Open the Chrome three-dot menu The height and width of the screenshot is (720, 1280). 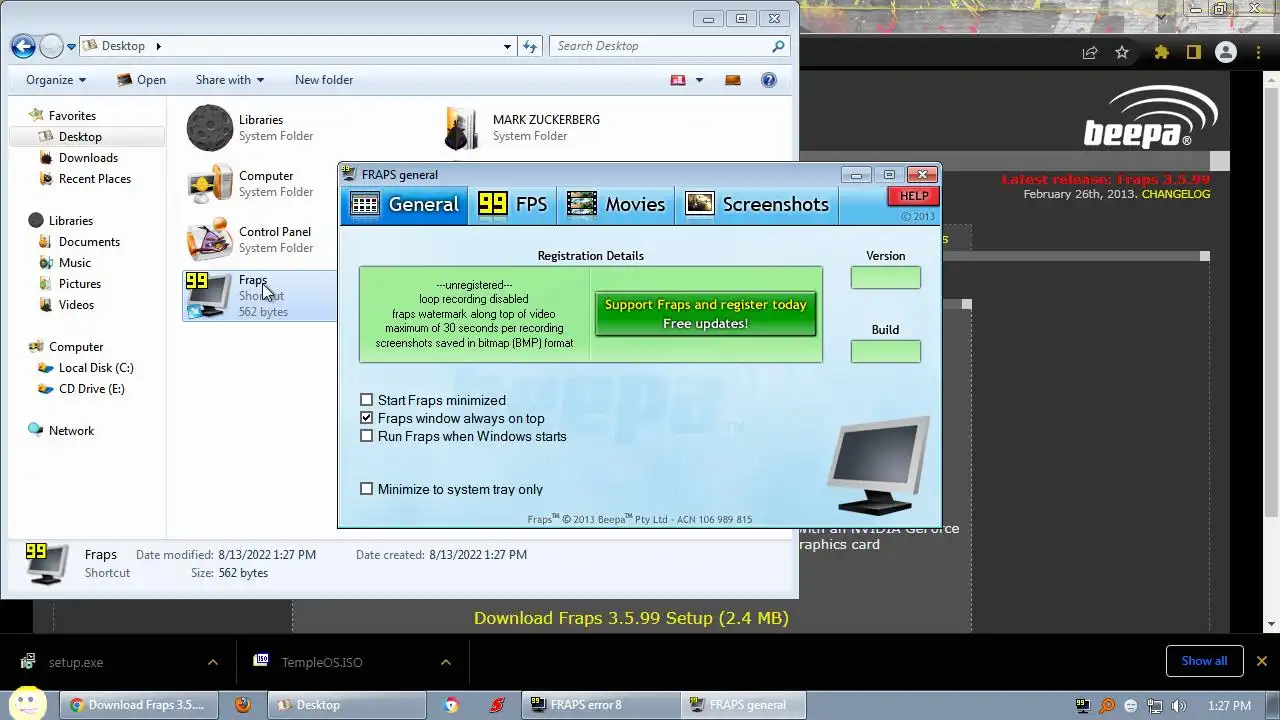click(x=1259, y=53)
